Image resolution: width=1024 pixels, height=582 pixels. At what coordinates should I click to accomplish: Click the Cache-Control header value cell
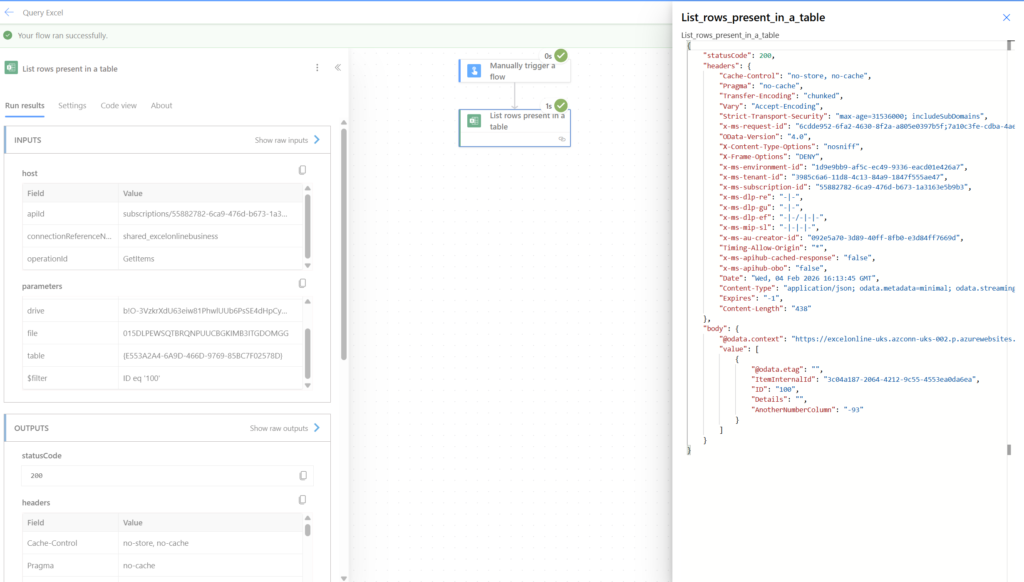[x=155, y=543]
